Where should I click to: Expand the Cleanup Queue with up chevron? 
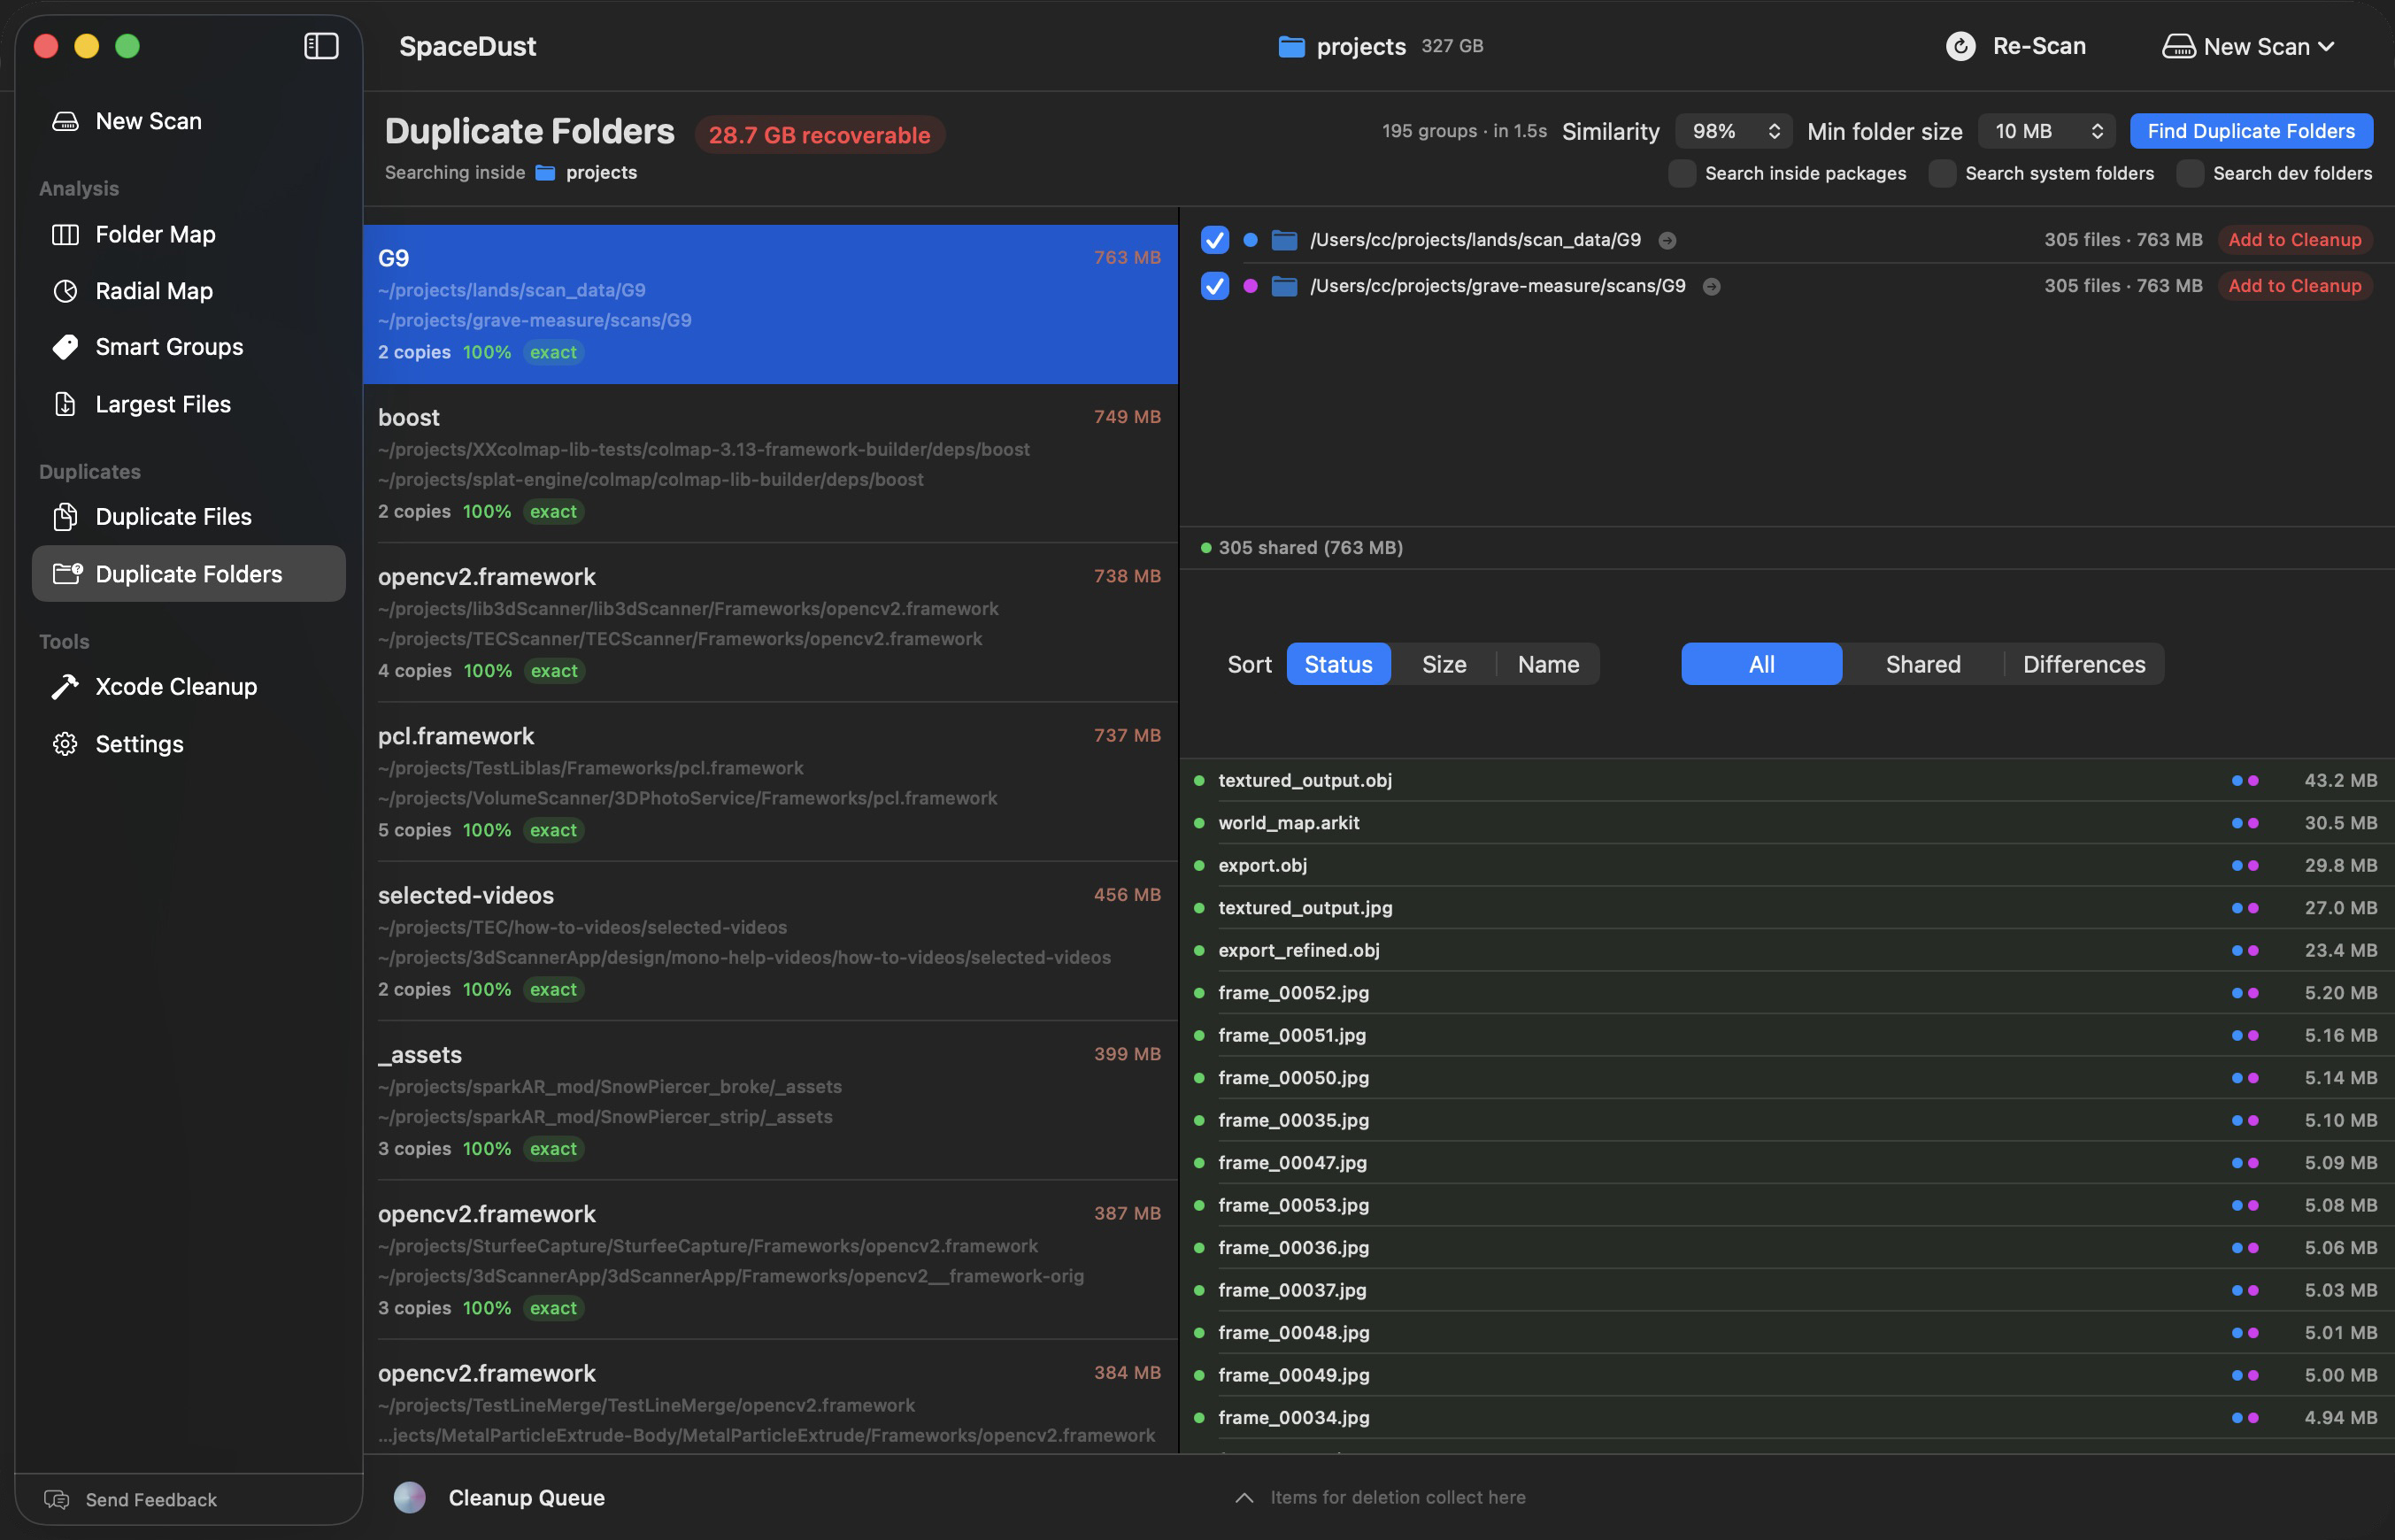[x=1244, y=1497]
